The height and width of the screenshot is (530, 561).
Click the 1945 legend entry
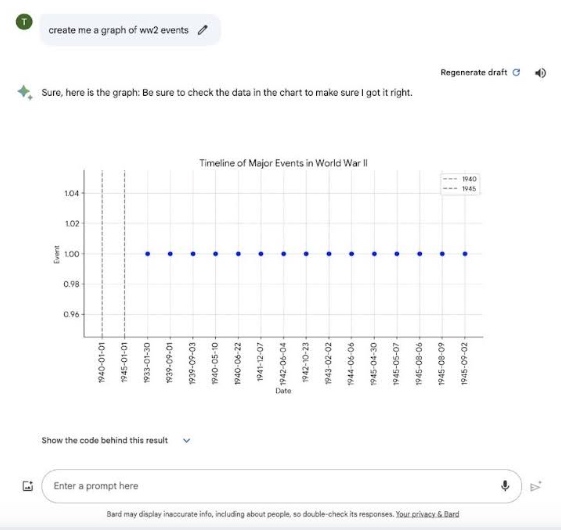[x=460, y=189]
